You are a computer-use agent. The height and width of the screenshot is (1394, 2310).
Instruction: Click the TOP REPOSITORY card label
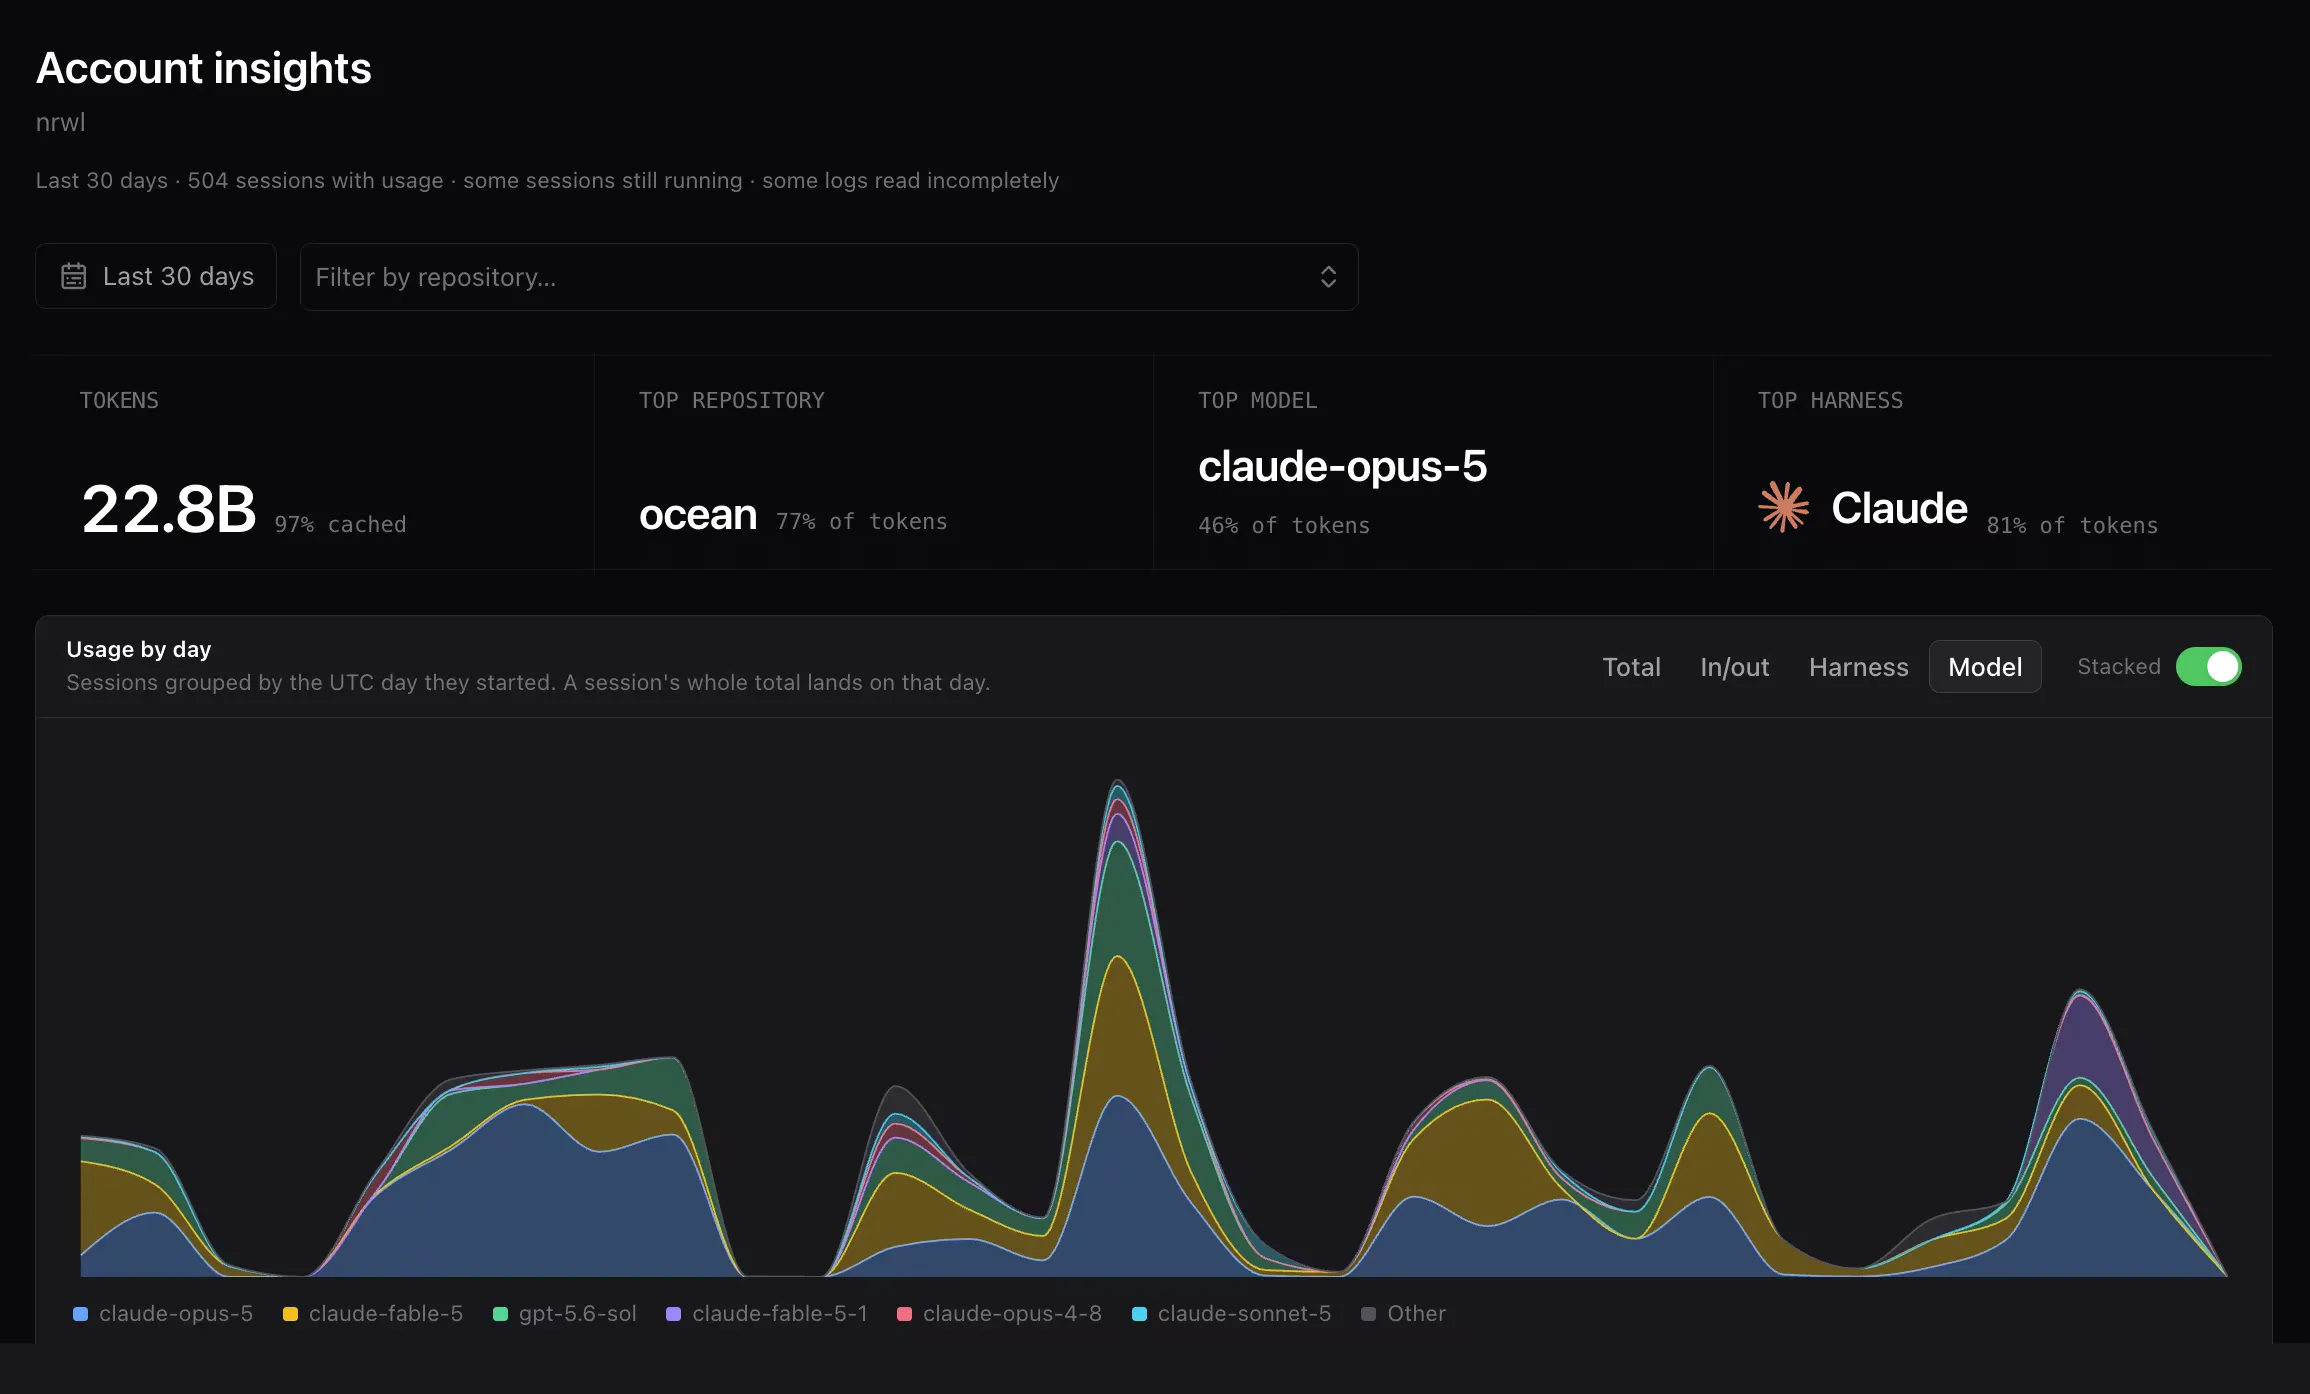coord(731,400)
